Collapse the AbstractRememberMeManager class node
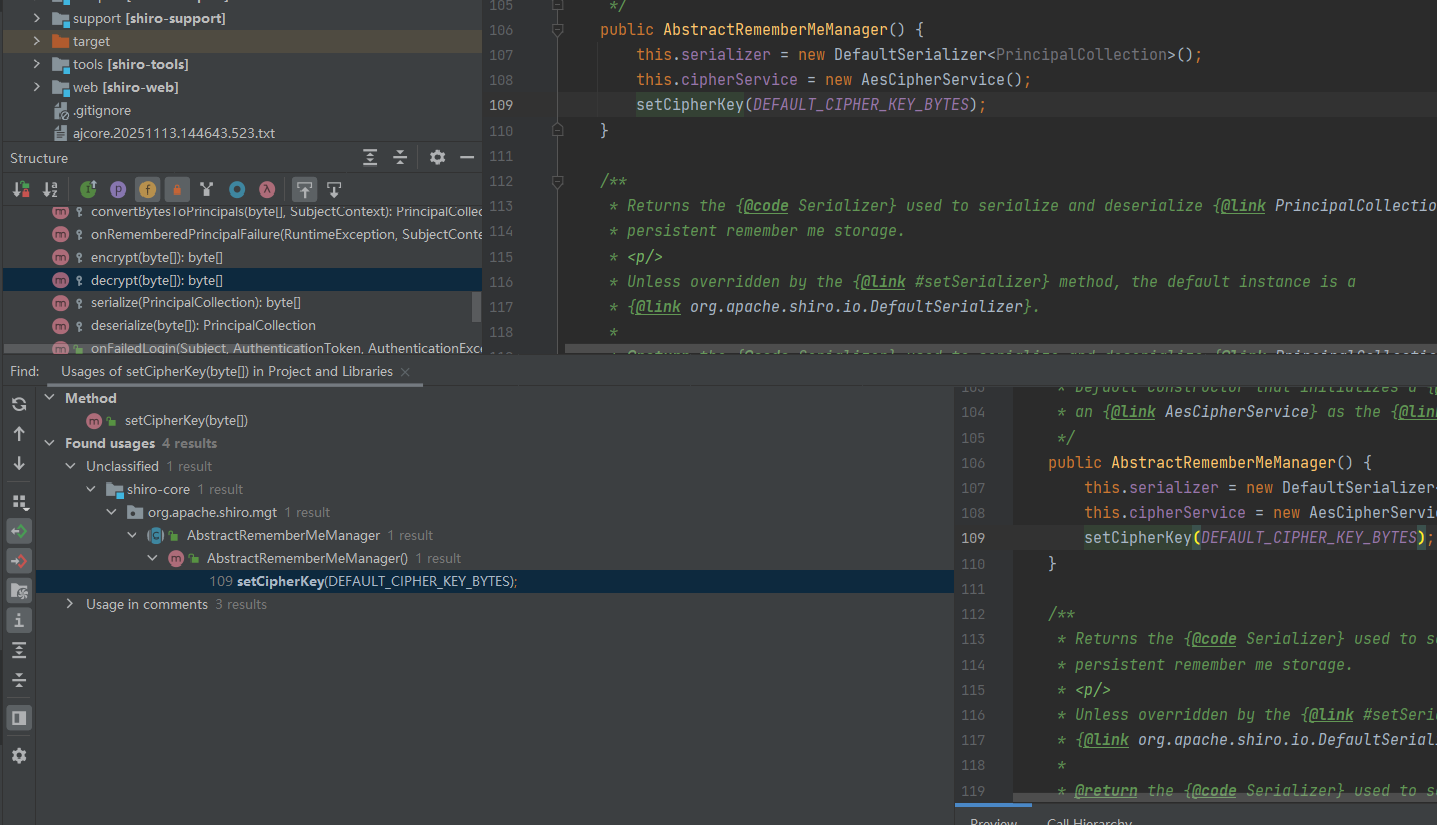 (x=132, y=535)
